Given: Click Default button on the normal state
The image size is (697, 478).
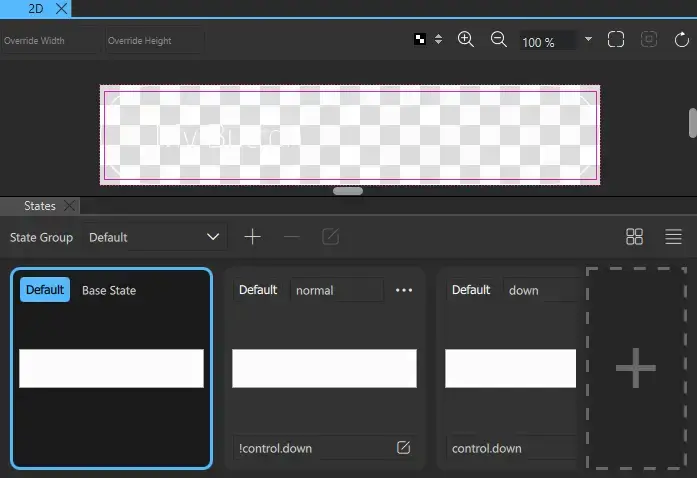Looking at the screenshot, I should (x=258, y=290).
